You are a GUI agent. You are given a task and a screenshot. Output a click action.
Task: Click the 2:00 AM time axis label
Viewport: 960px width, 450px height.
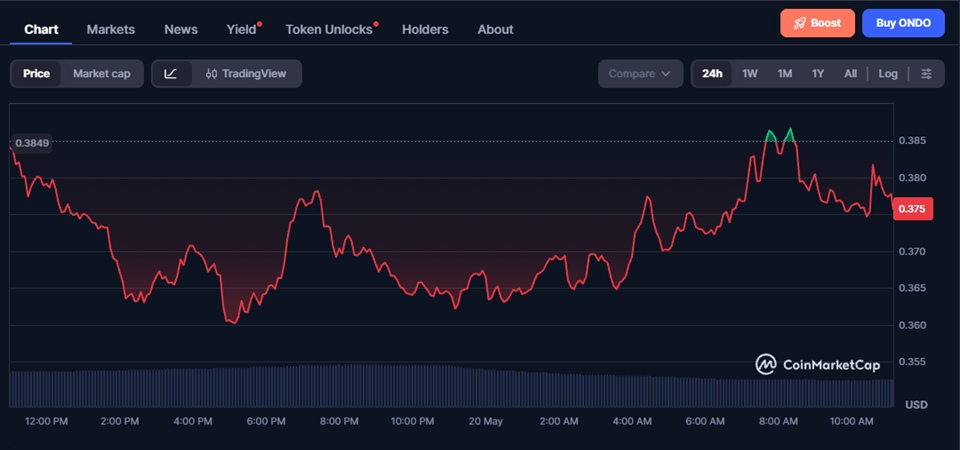(558, 421)
